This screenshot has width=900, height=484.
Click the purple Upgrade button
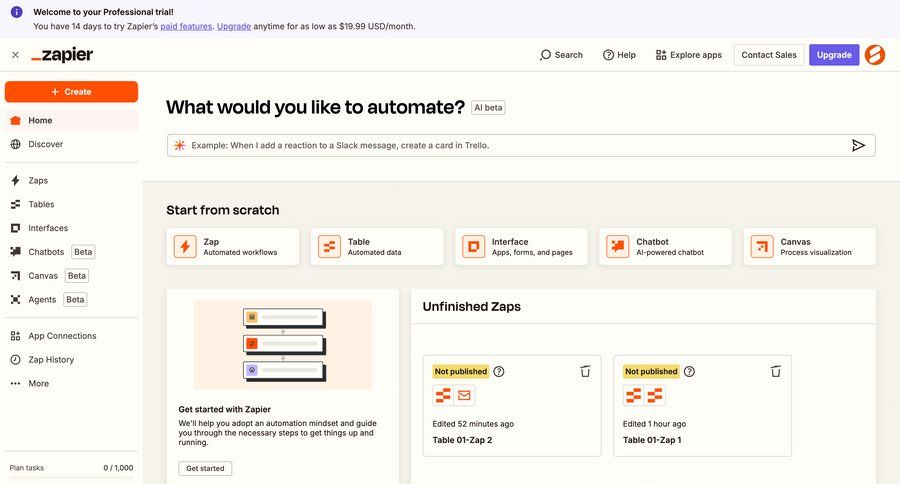[834, 55]
